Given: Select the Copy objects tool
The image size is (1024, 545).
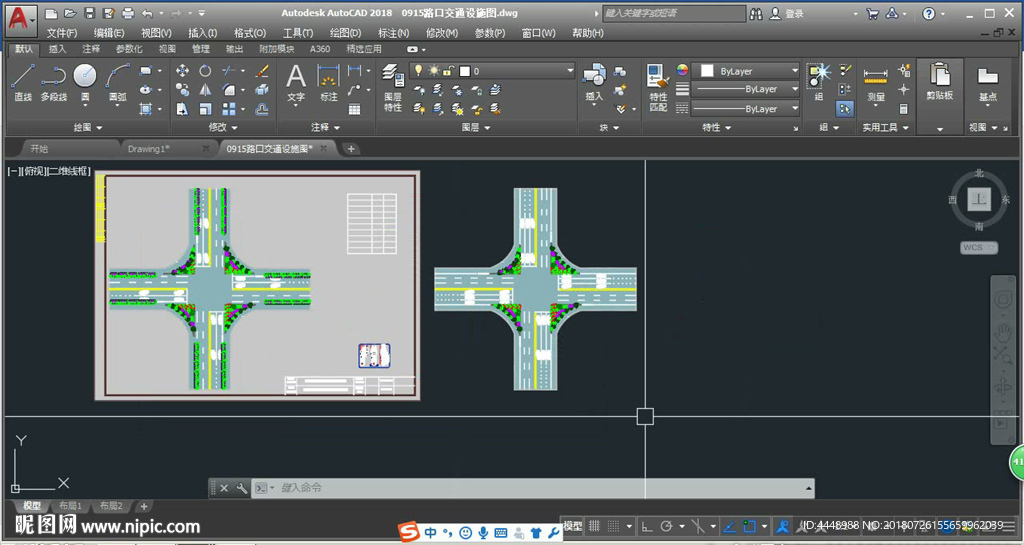Looking at the screenshot, I should click(182, 89).
